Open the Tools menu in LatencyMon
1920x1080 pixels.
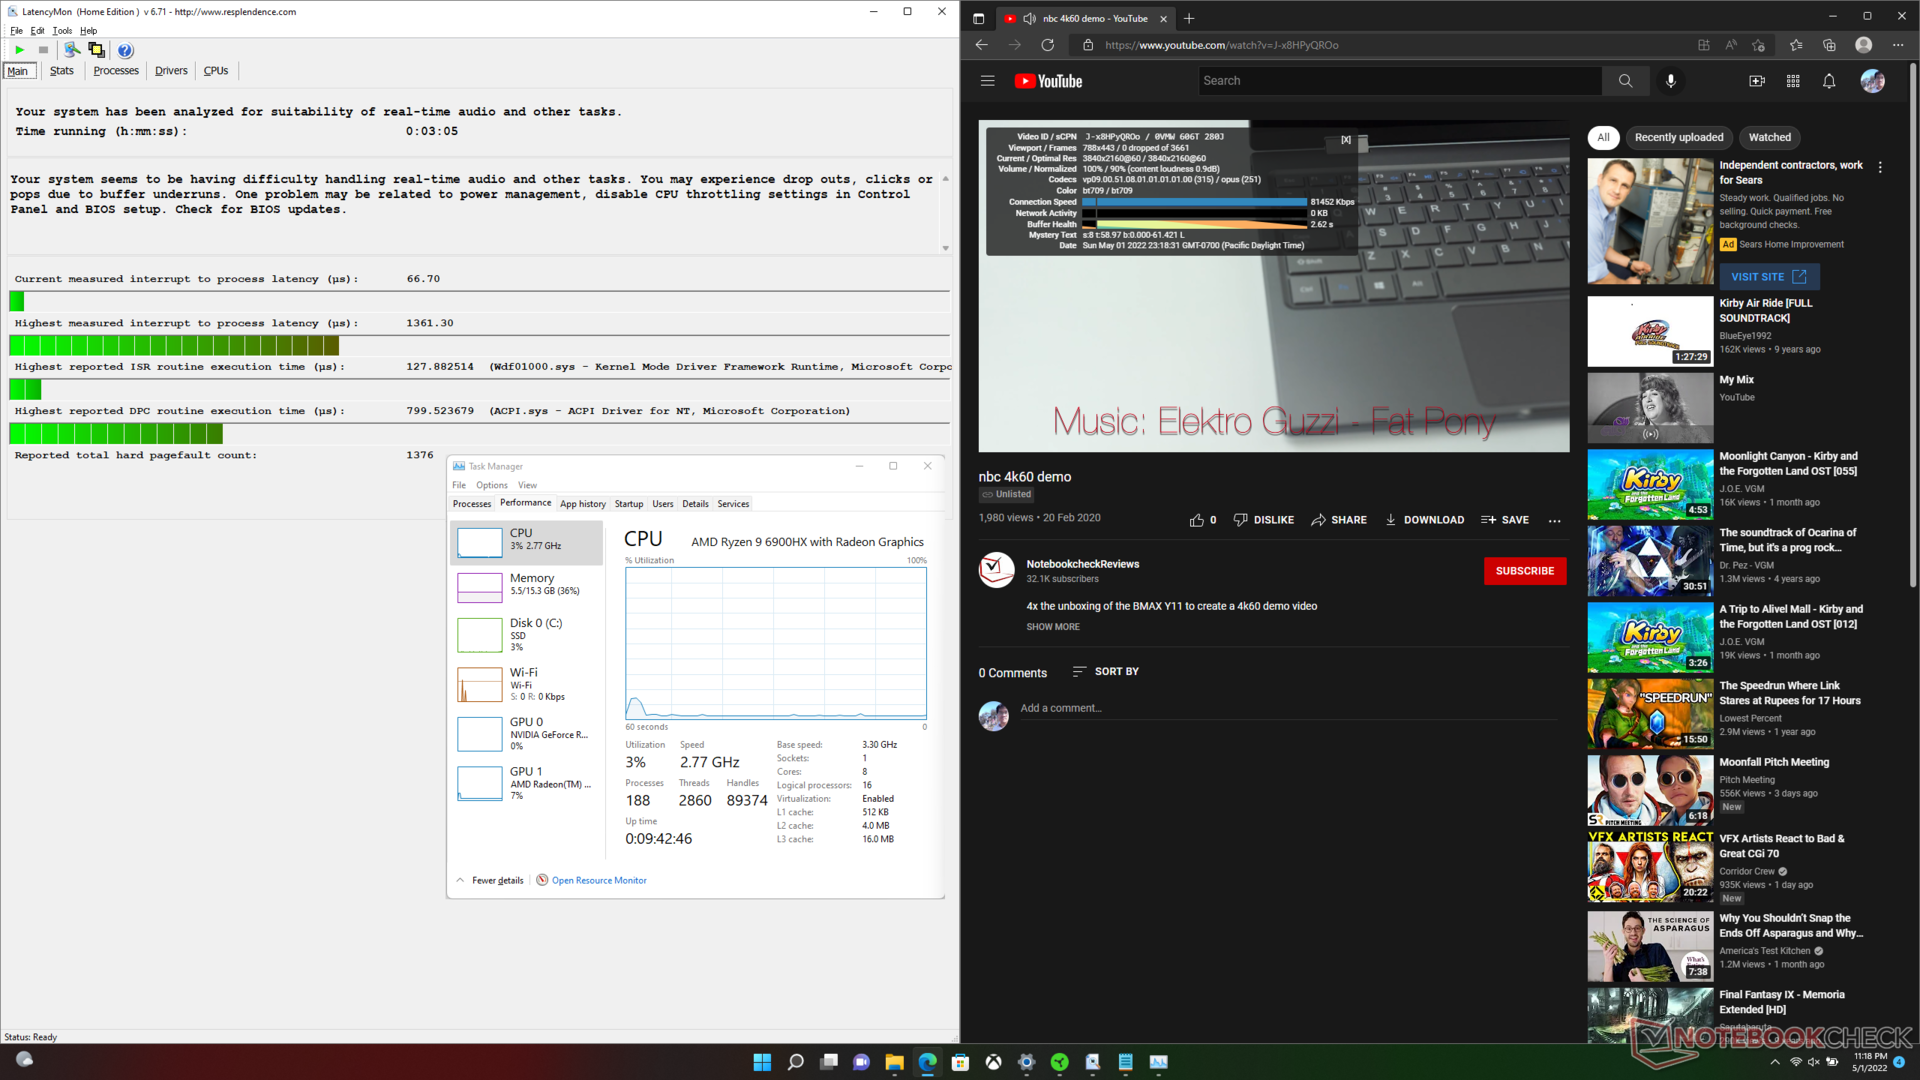point(62,31)
